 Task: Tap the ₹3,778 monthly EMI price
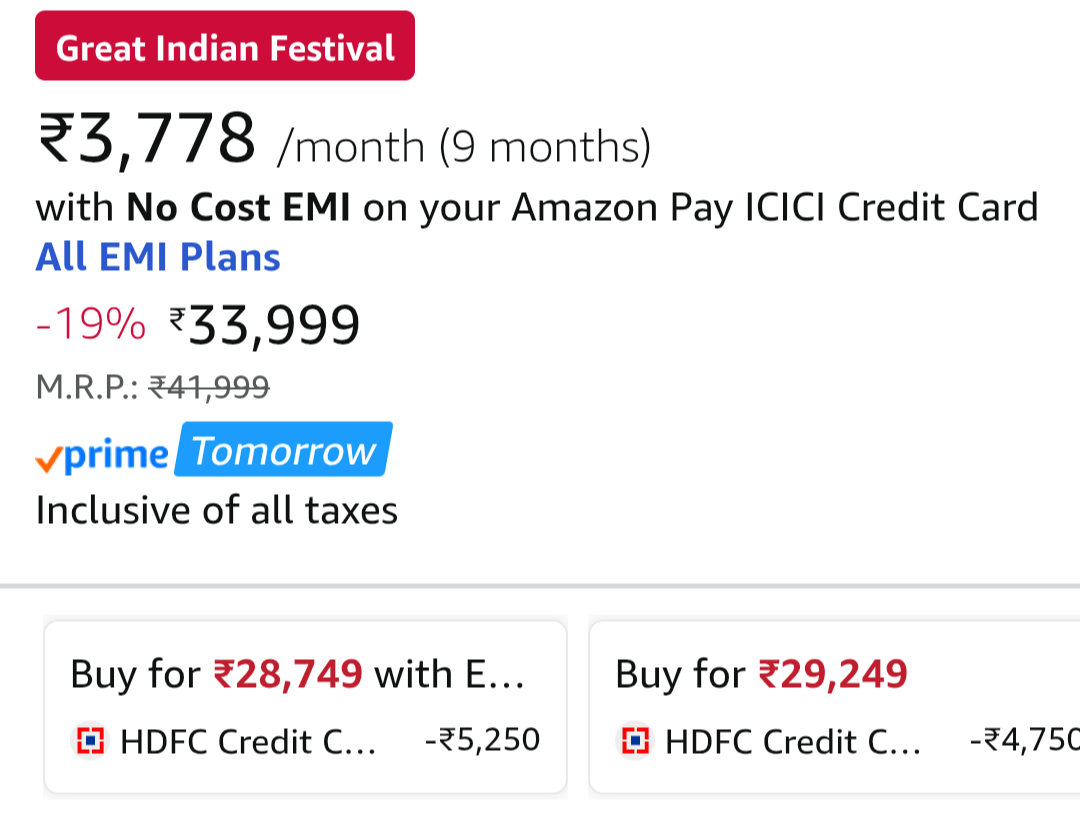tap(147, 140)
